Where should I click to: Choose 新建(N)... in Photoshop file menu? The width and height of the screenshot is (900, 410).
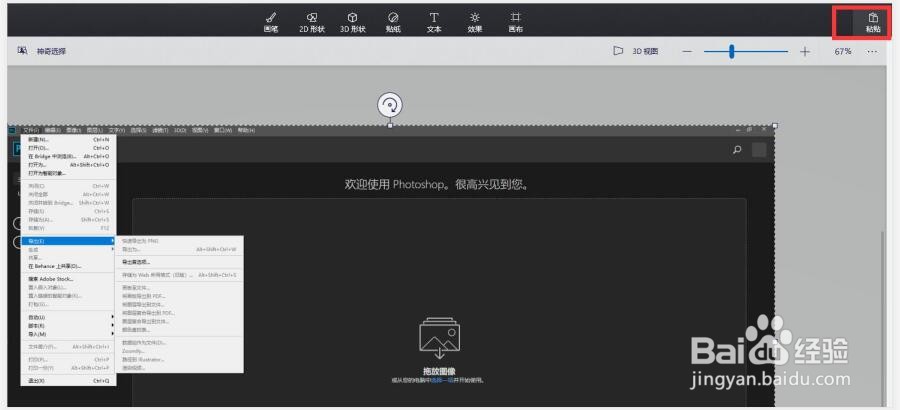coord(68,140)
